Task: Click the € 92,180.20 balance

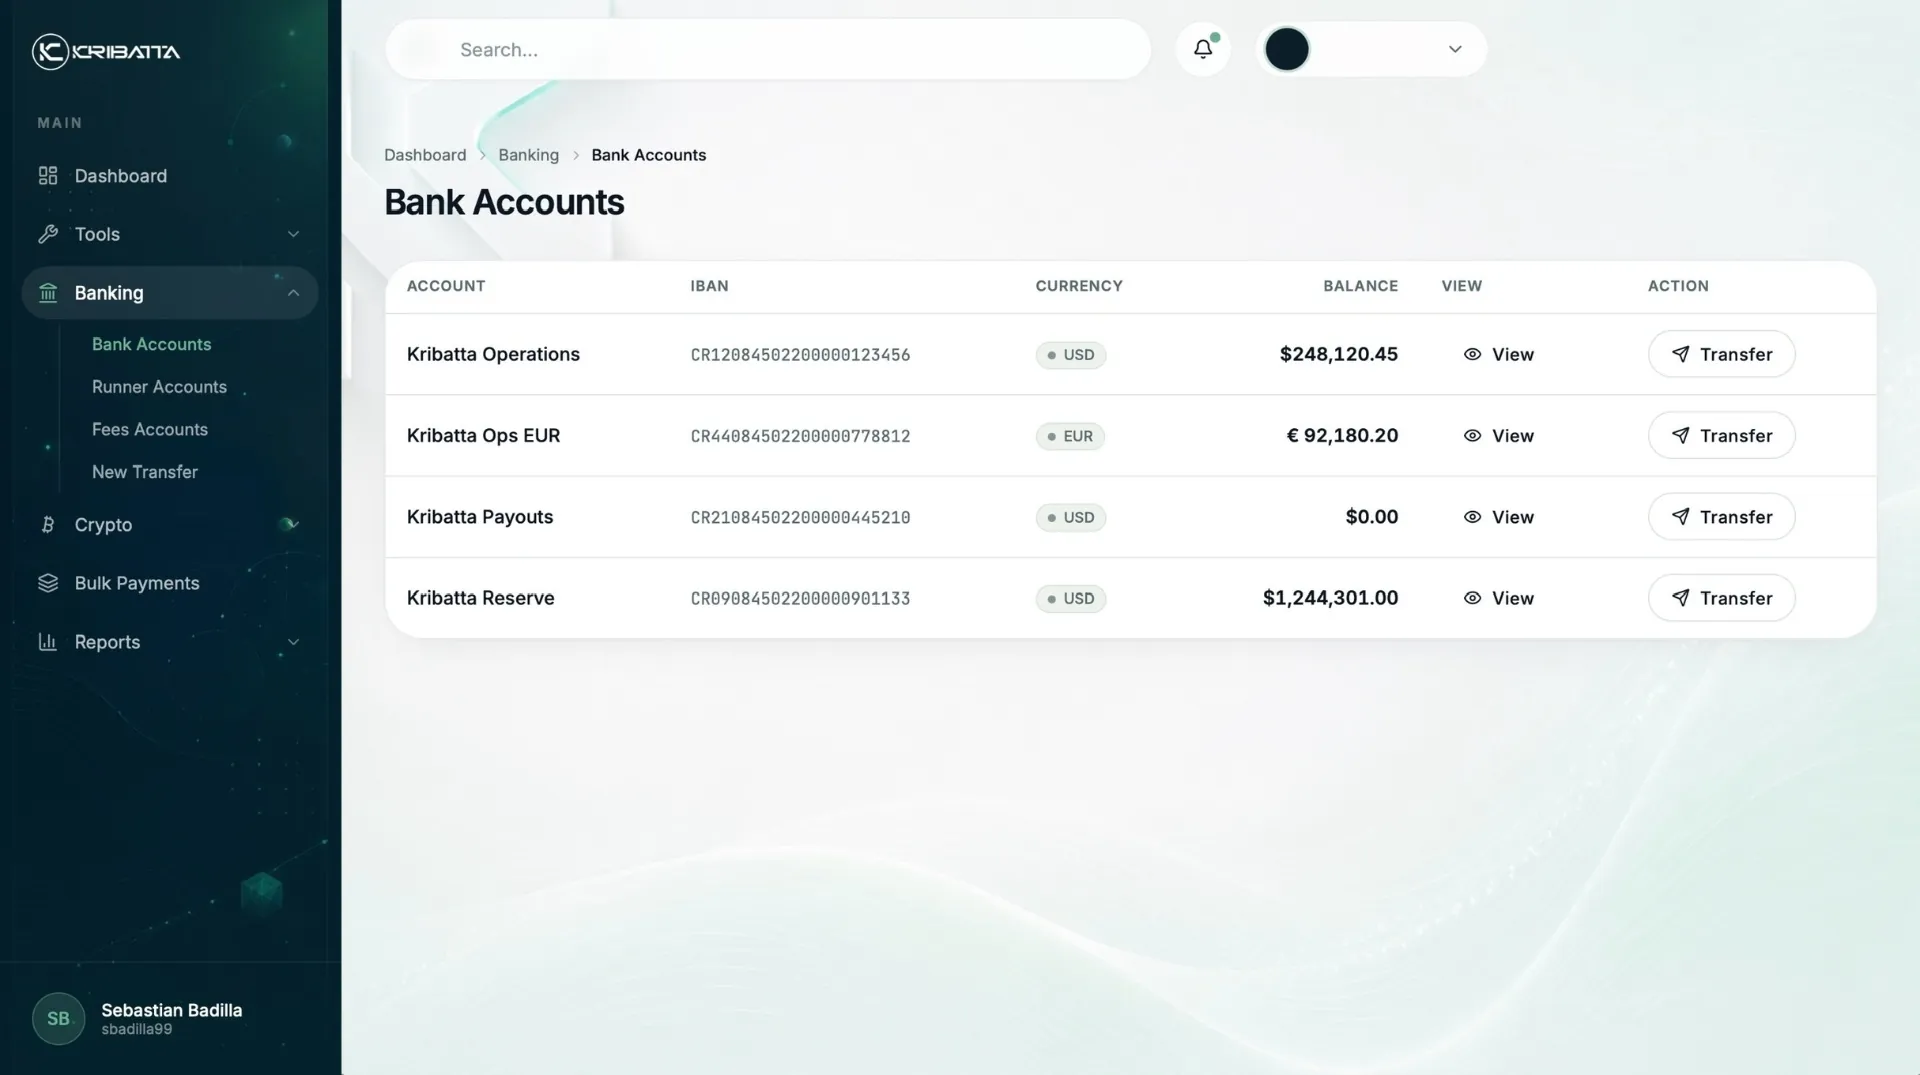Action: (x=1342, y=436)
